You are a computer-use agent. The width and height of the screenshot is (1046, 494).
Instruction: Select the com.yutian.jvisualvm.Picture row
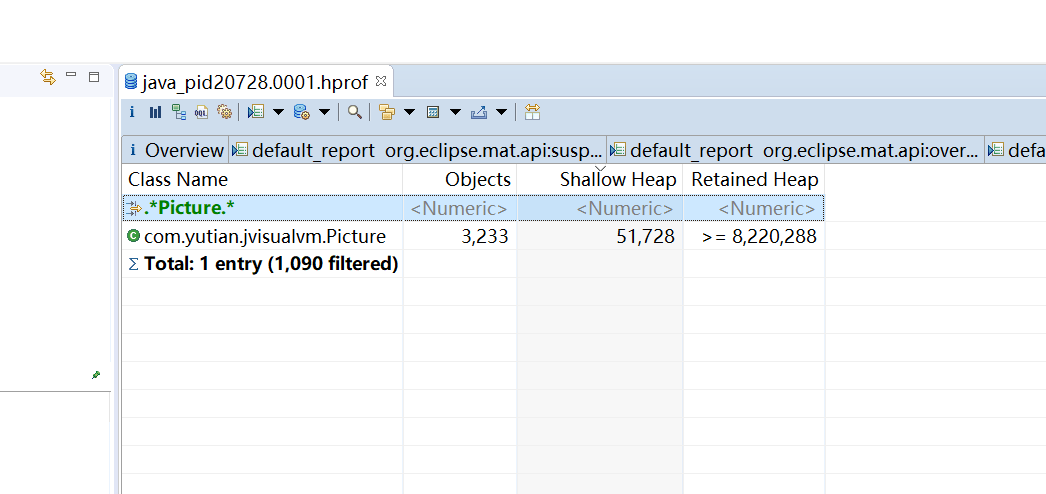pyautogui.click(x=264, y=237)
